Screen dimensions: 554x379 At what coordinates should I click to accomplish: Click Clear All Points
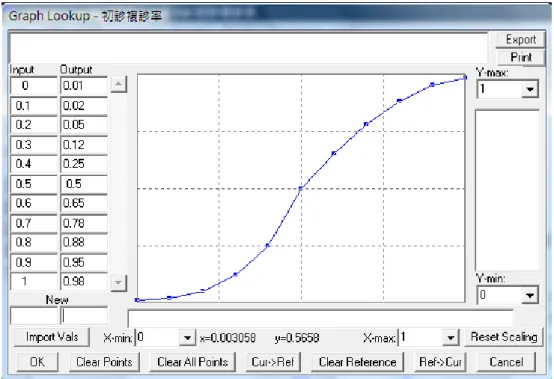193,362
